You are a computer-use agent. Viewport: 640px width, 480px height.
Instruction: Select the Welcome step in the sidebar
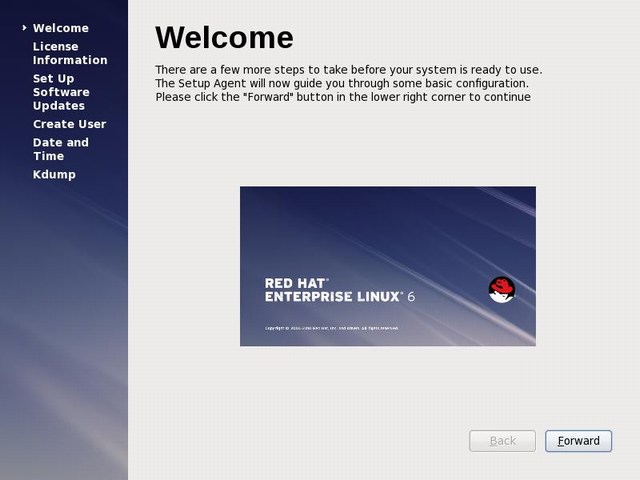pos(61,28)
